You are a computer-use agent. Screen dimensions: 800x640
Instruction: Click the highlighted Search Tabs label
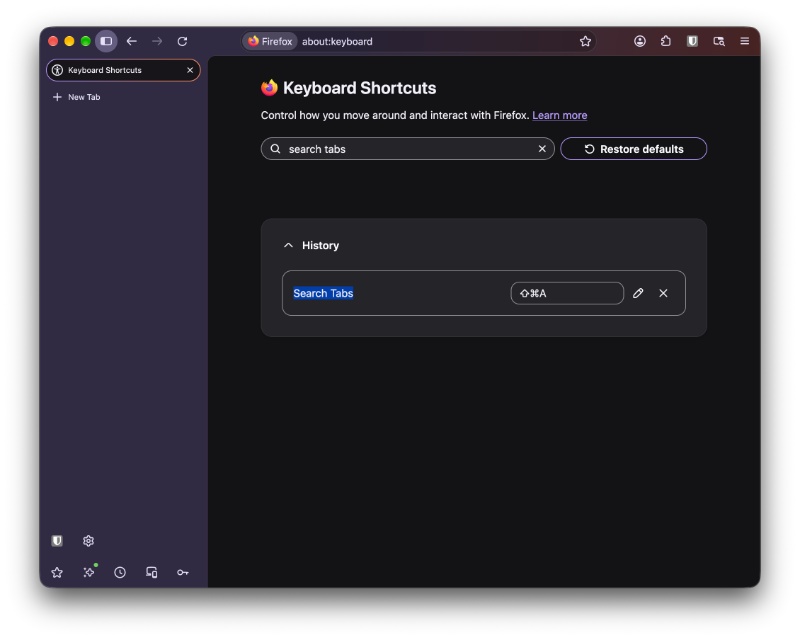click(x=323, y=293)
